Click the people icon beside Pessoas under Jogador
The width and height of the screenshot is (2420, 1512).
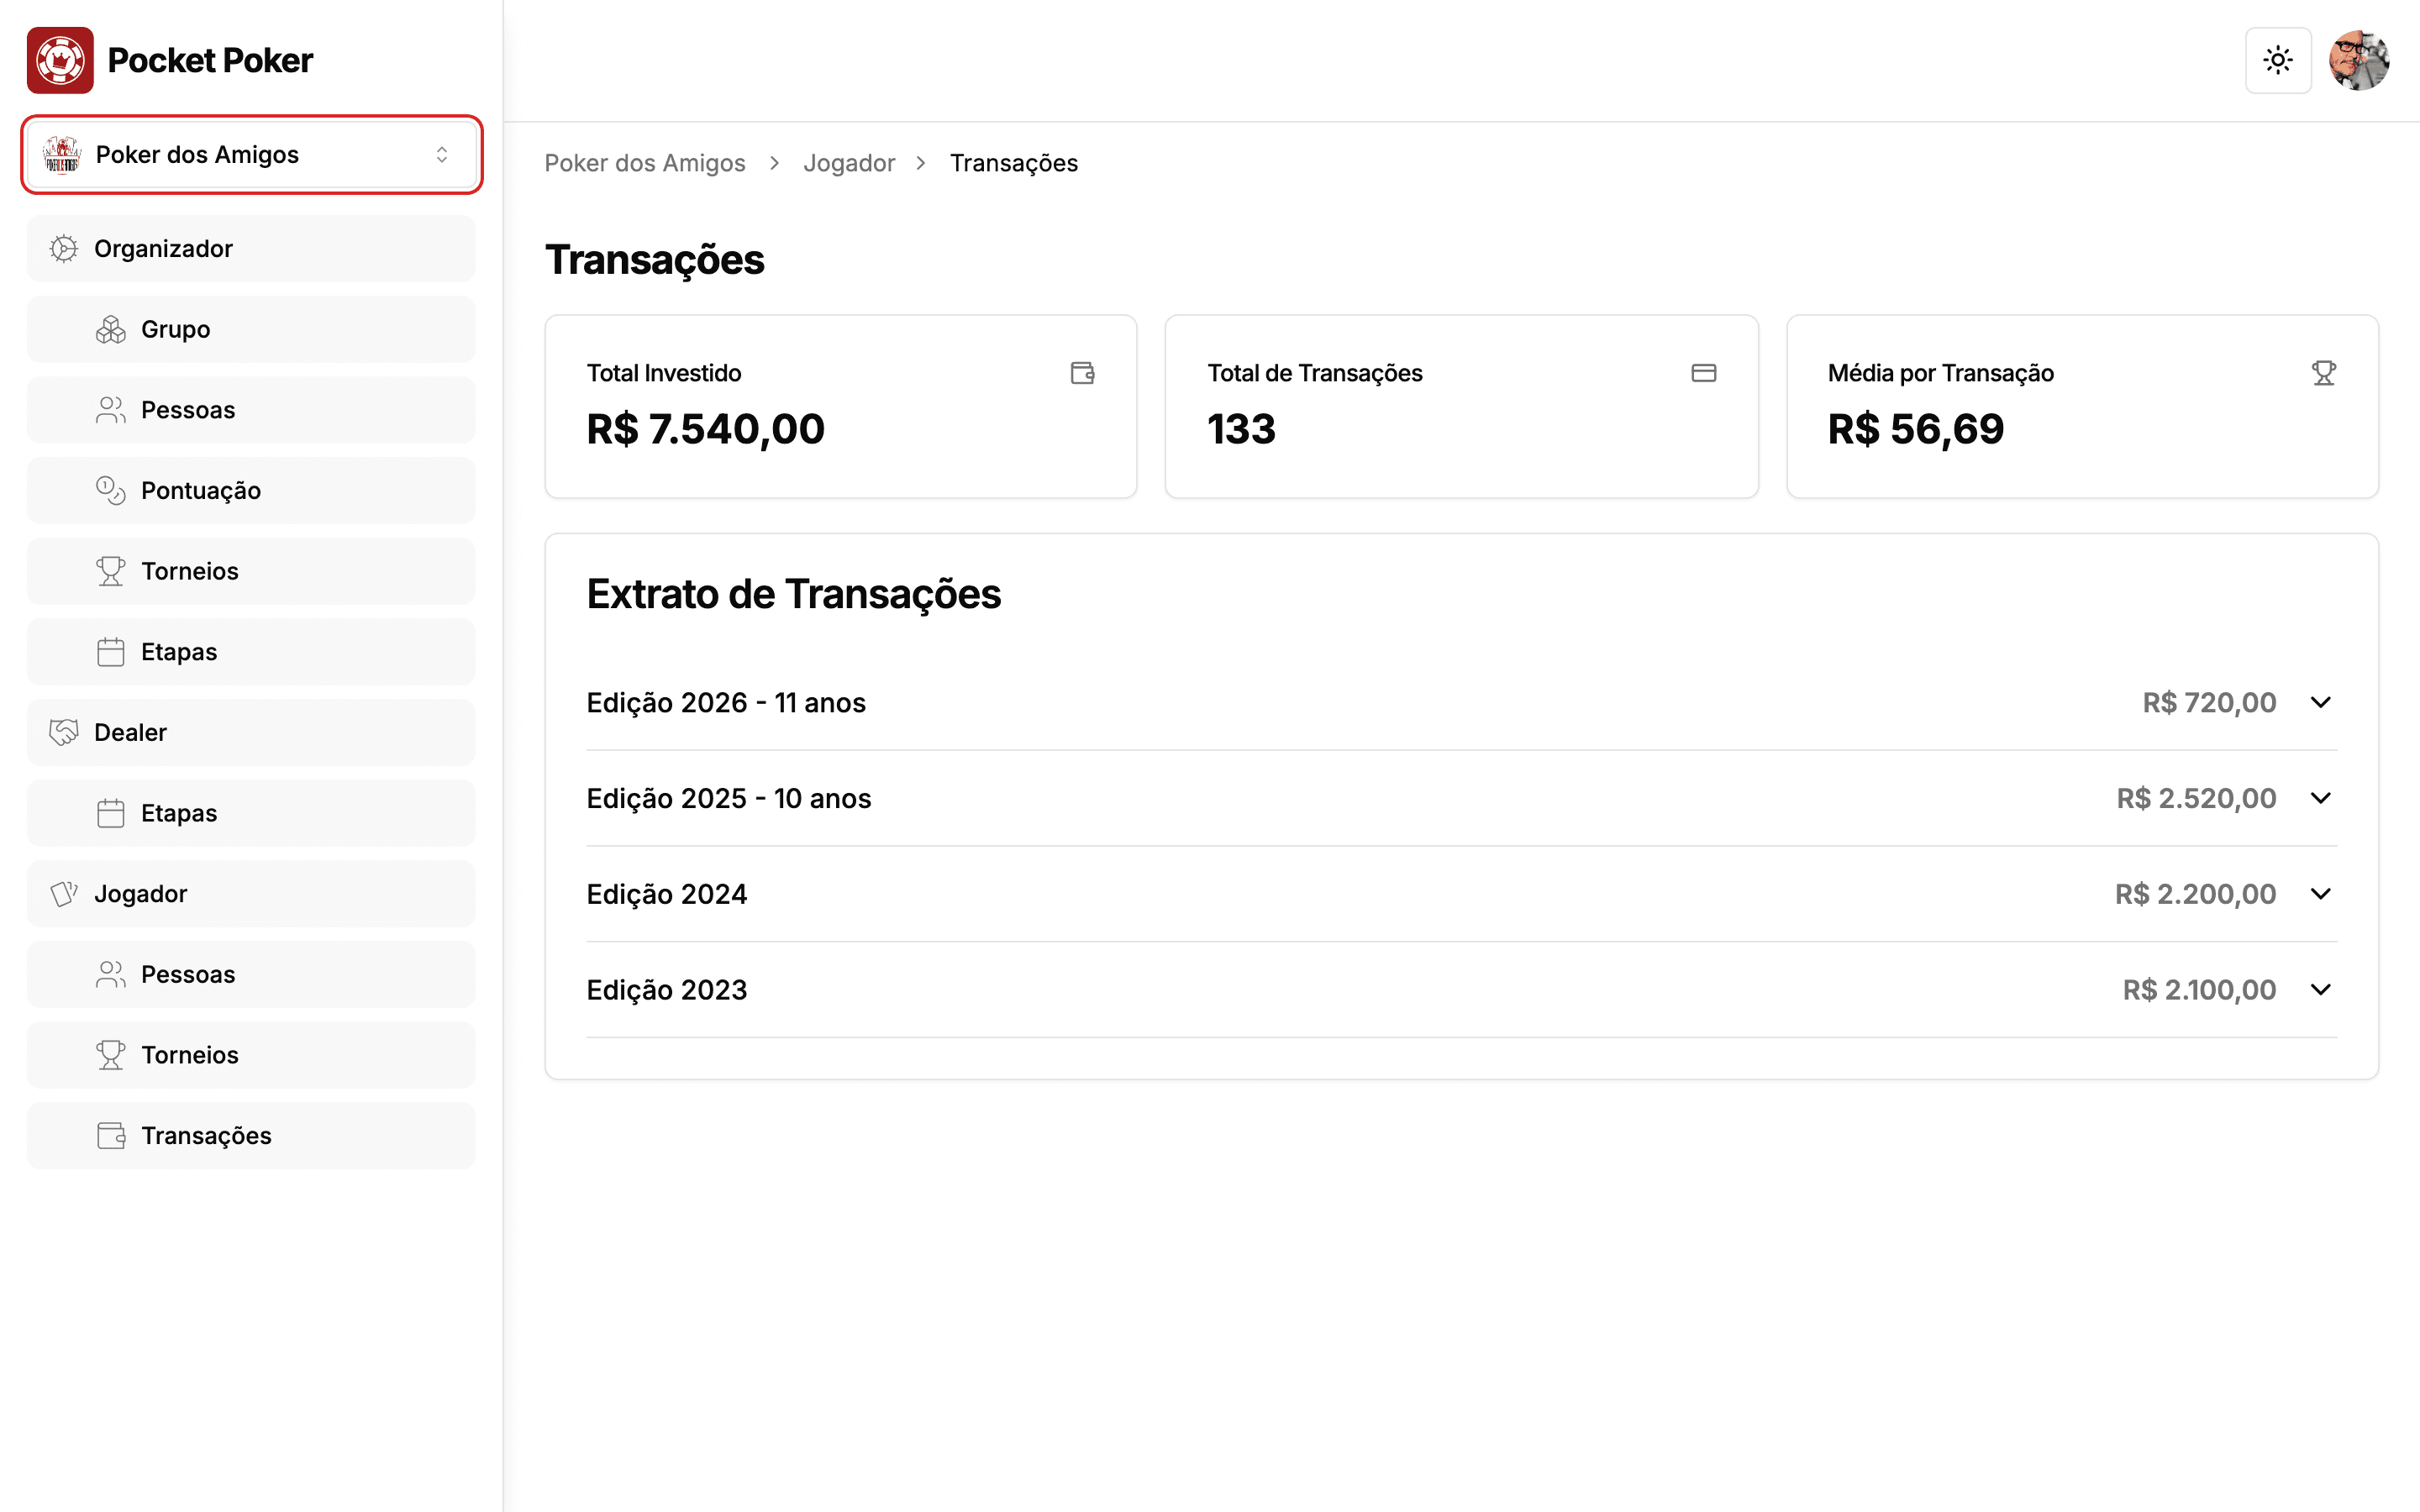[111, 974]
